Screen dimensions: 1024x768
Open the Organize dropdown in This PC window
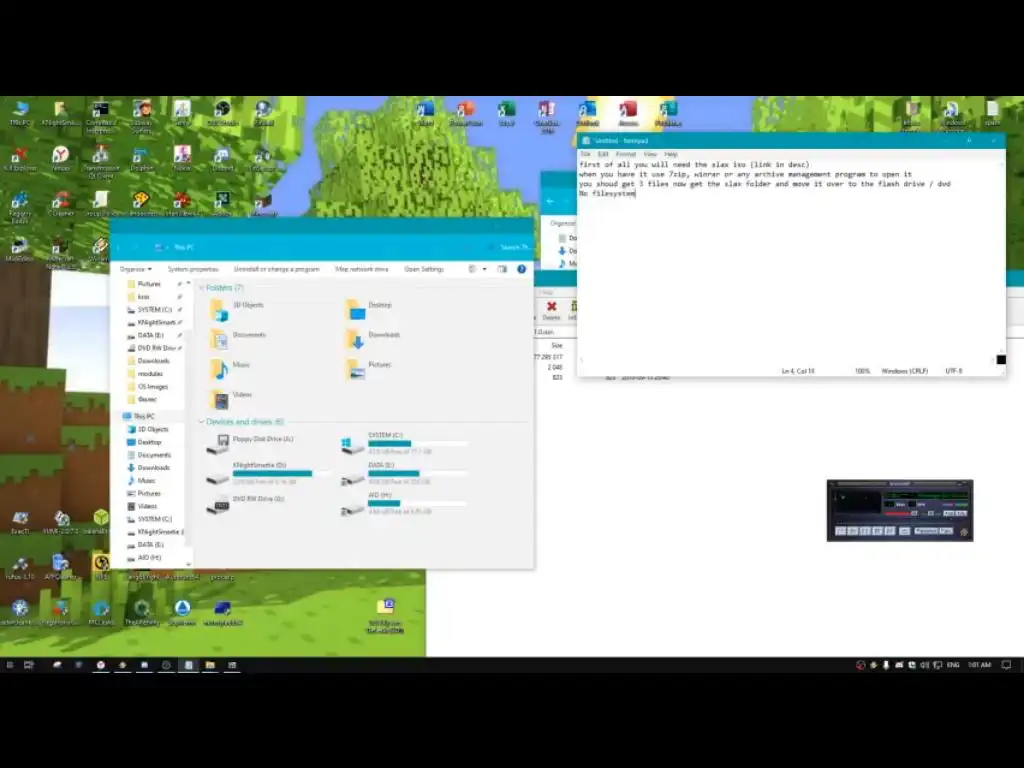[136, 269]
